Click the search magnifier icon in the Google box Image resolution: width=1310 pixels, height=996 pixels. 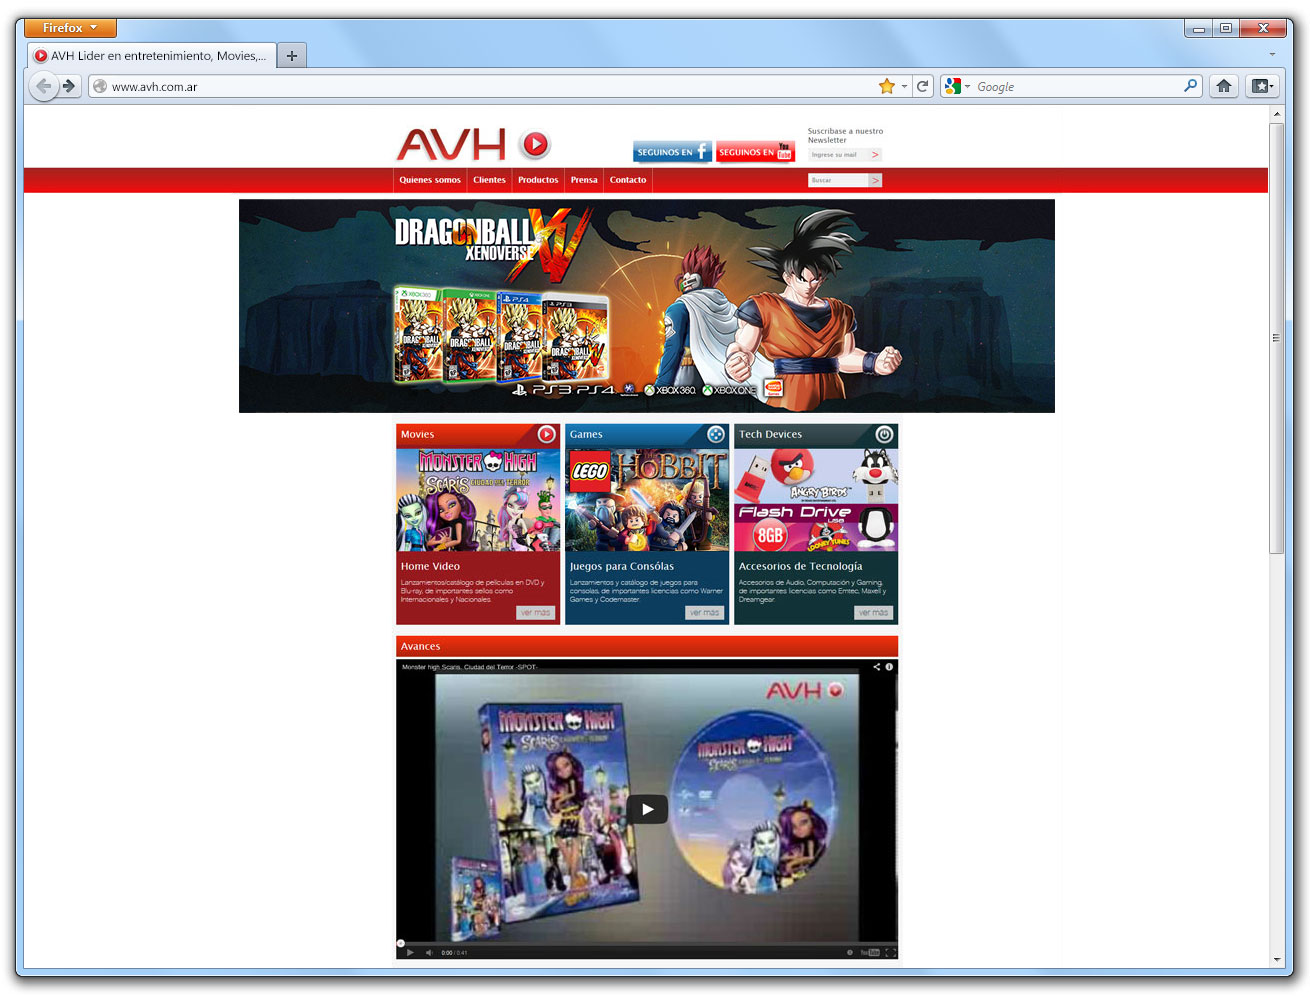(1190, 86)
